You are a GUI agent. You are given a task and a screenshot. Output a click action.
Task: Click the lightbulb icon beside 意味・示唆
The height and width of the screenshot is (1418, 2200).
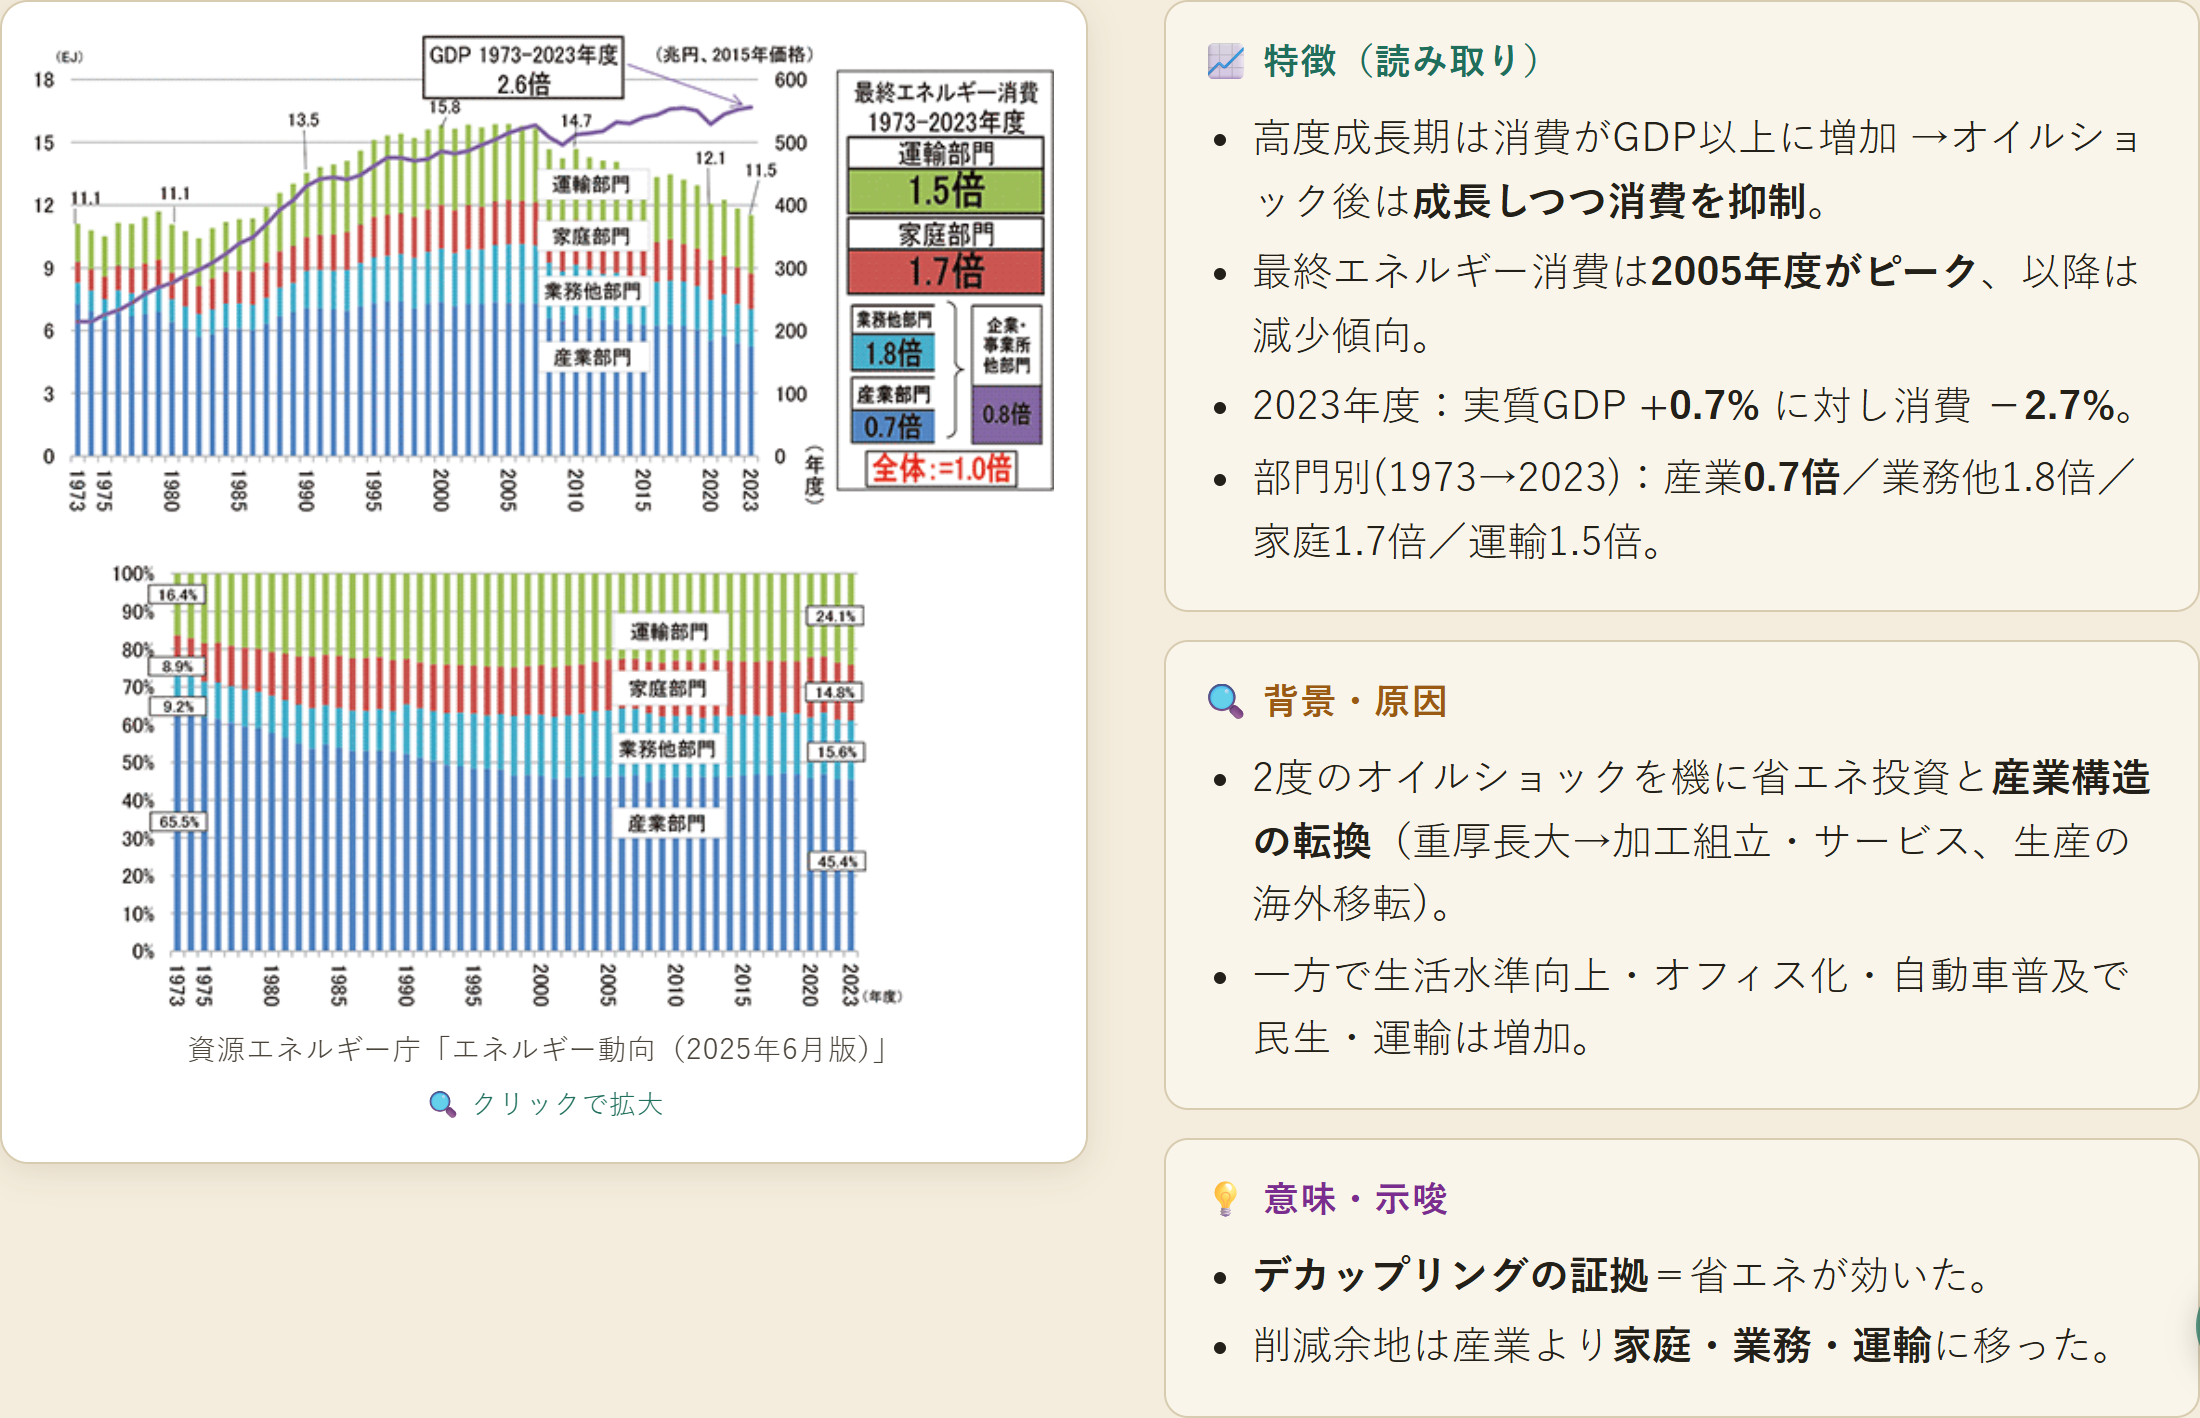pos(1225,1198)
